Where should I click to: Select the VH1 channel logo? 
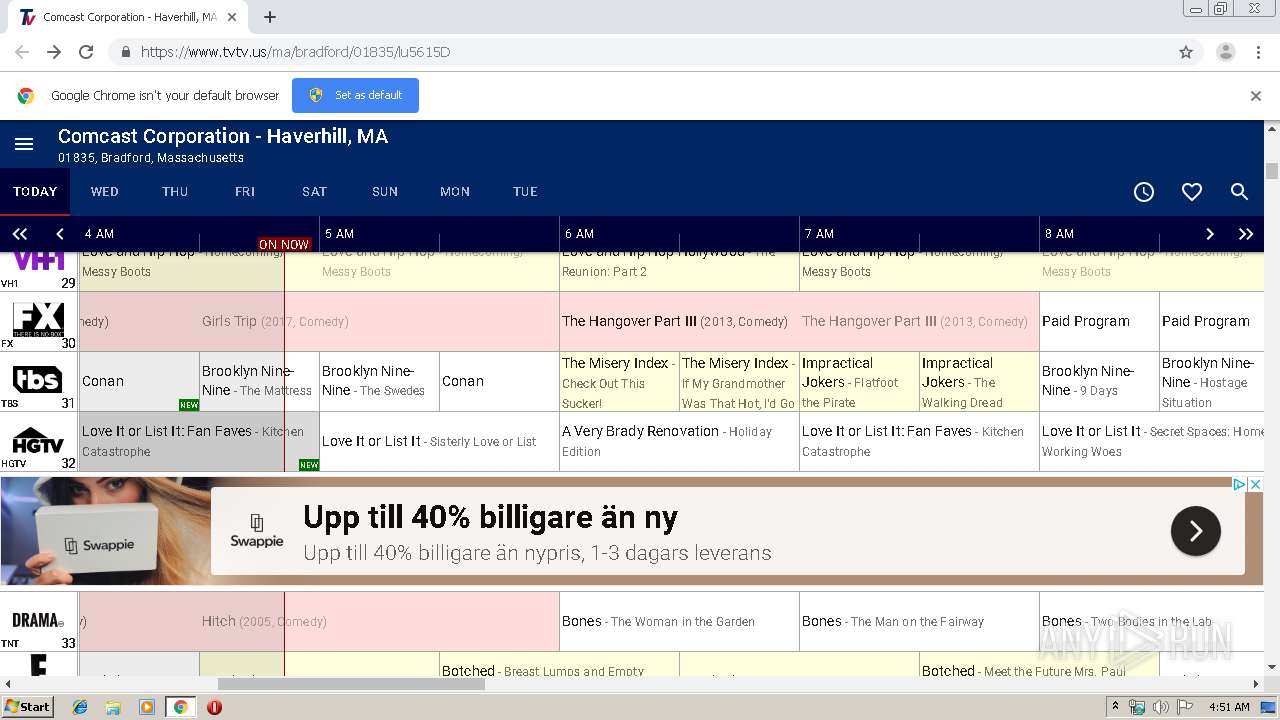coord(38,262)
